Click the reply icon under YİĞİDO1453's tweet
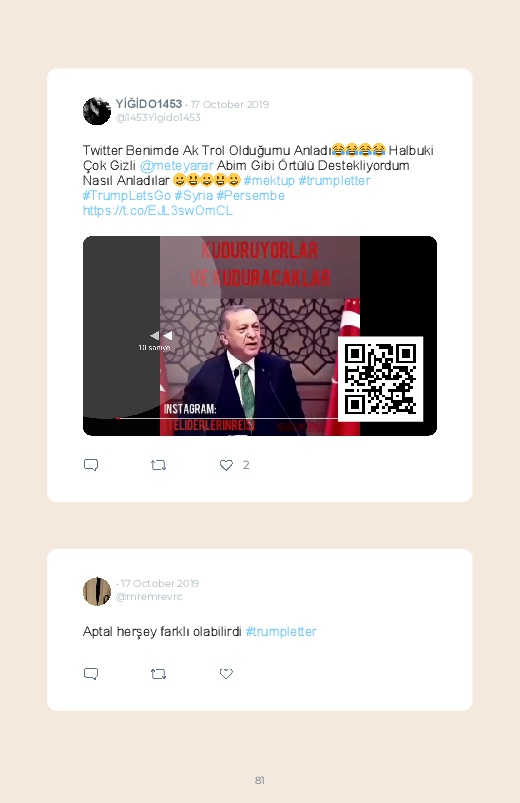 click(91, 464)
